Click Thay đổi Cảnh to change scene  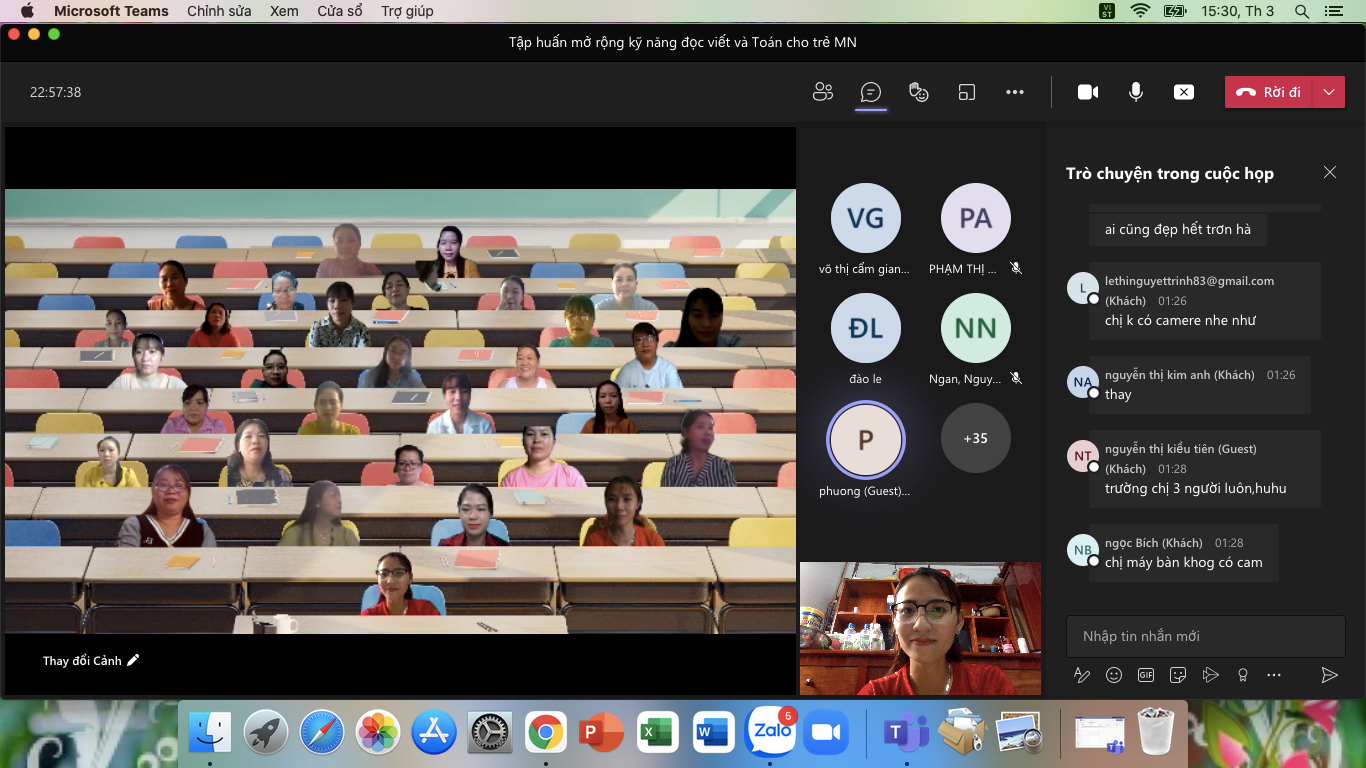(90, 660)
